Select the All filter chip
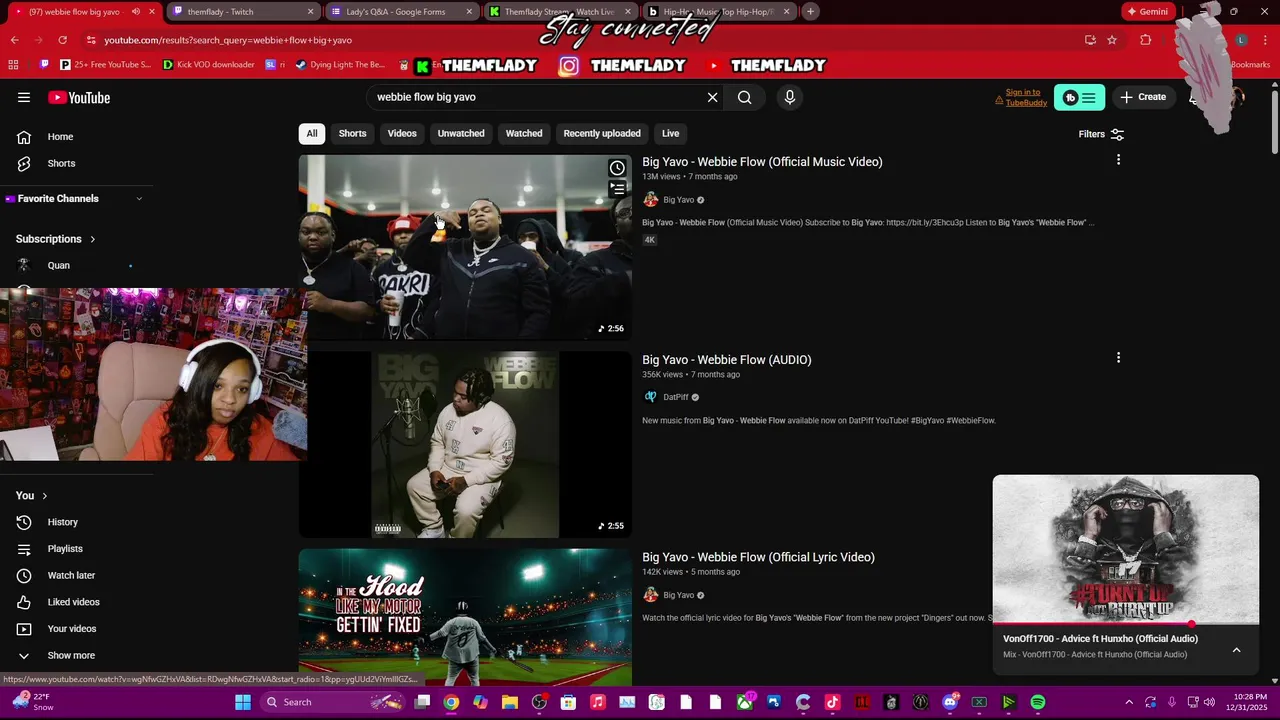 point(312,133)
